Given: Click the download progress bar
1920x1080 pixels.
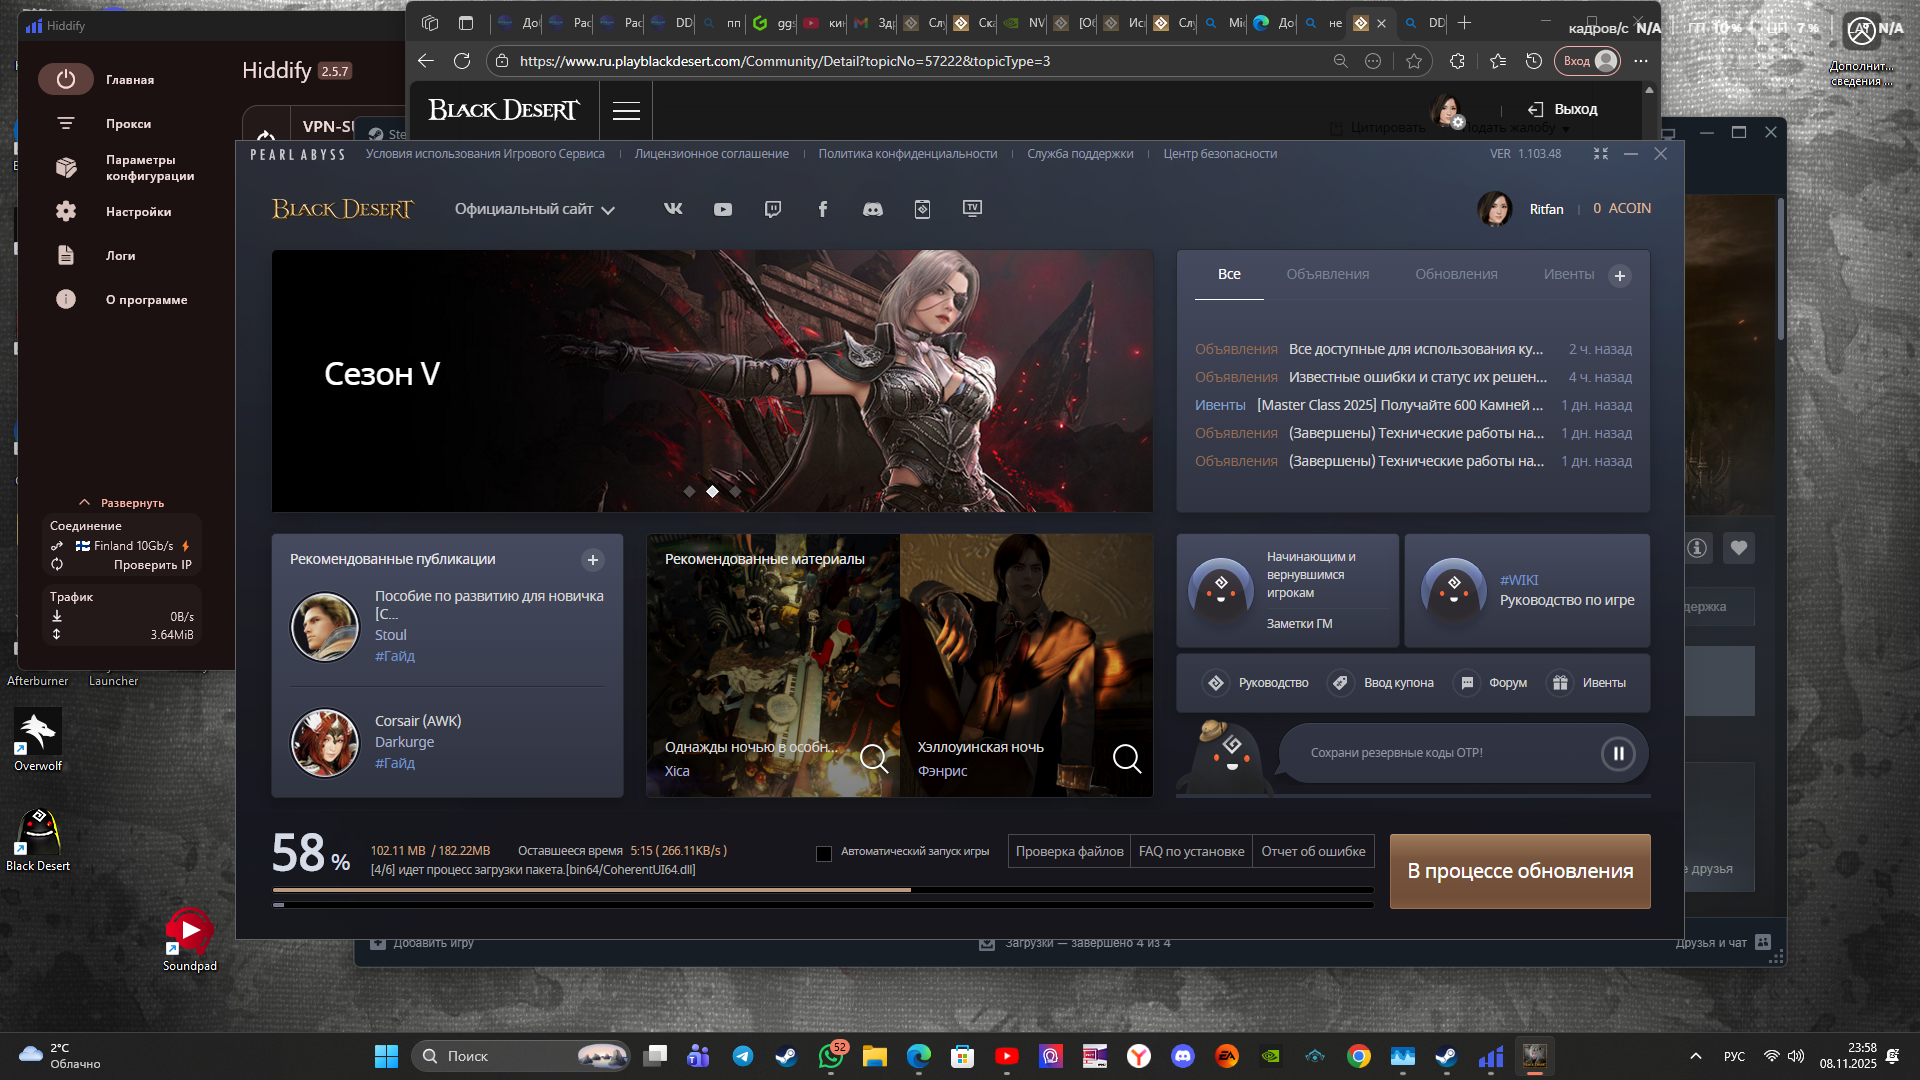Looking at the screenshot, I should (822, 889).
